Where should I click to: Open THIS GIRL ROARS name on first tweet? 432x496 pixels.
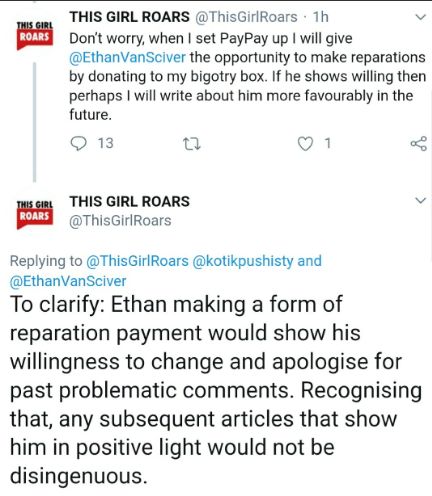coord(129,17)
